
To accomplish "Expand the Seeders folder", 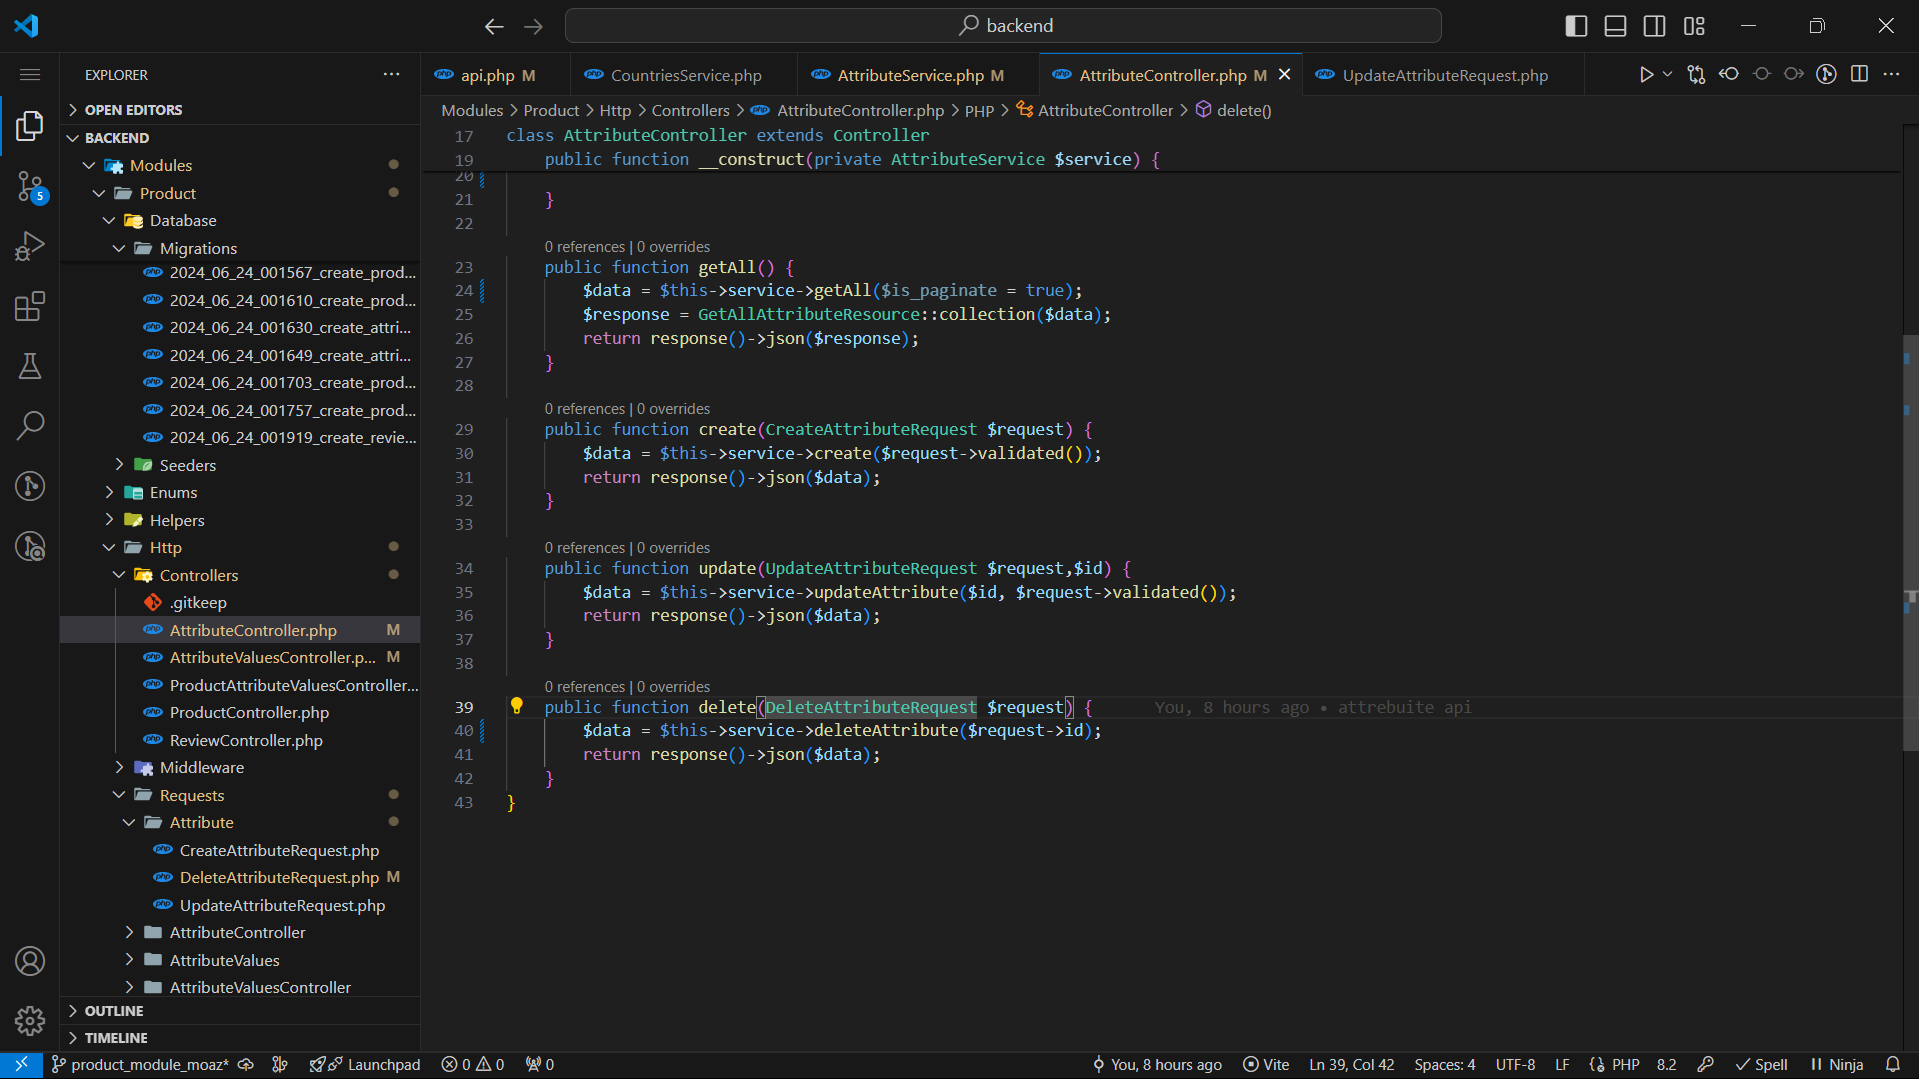I will [x=187, y=465].
